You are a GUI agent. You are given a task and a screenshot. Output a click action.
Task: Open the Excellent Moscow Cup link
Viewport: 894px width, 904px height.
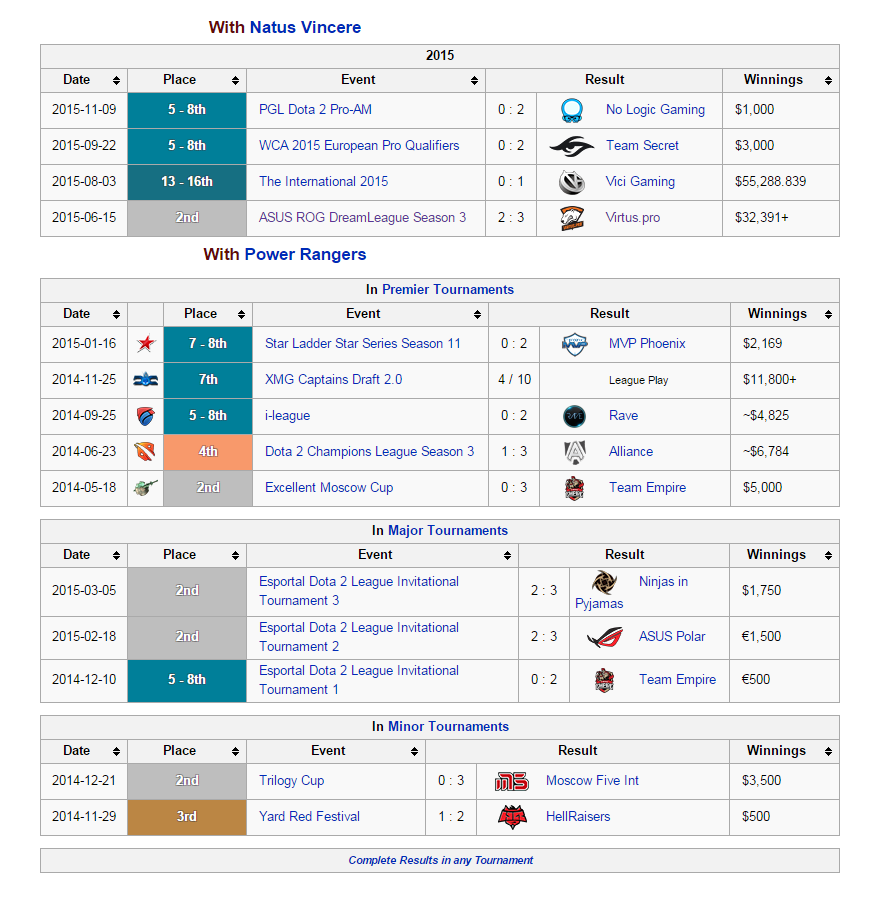[329, 488]
